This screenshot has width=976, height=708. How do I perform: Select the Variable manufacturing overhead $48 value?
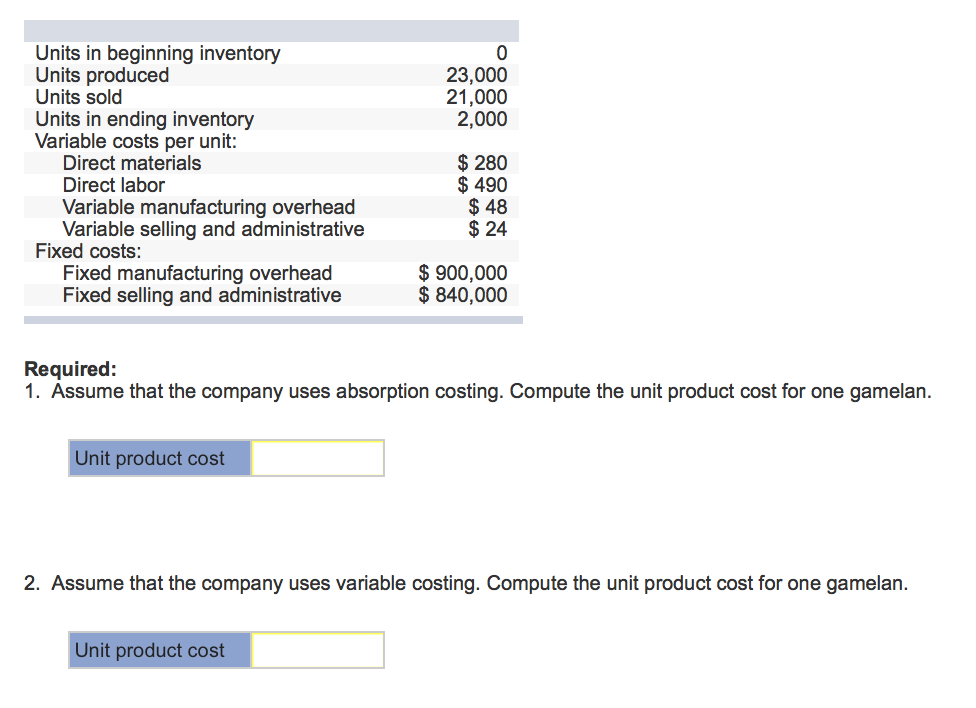click(493, 207)
